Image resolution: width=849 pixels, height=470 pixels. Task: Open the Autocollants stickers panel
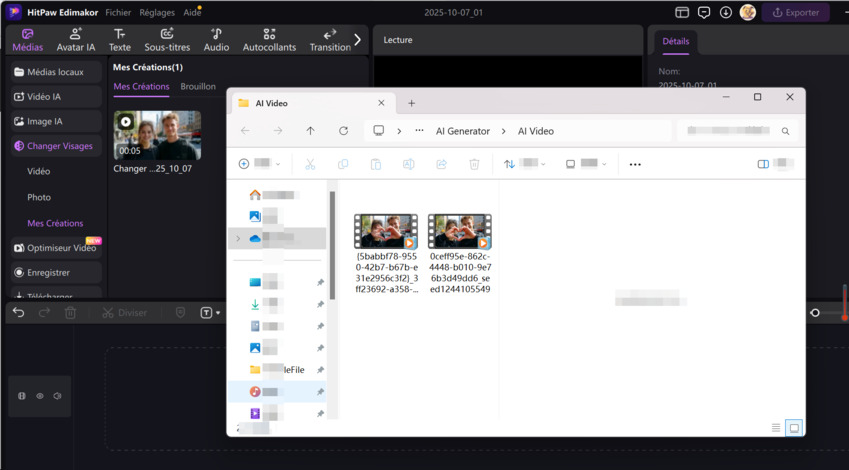tap(269, 40)
